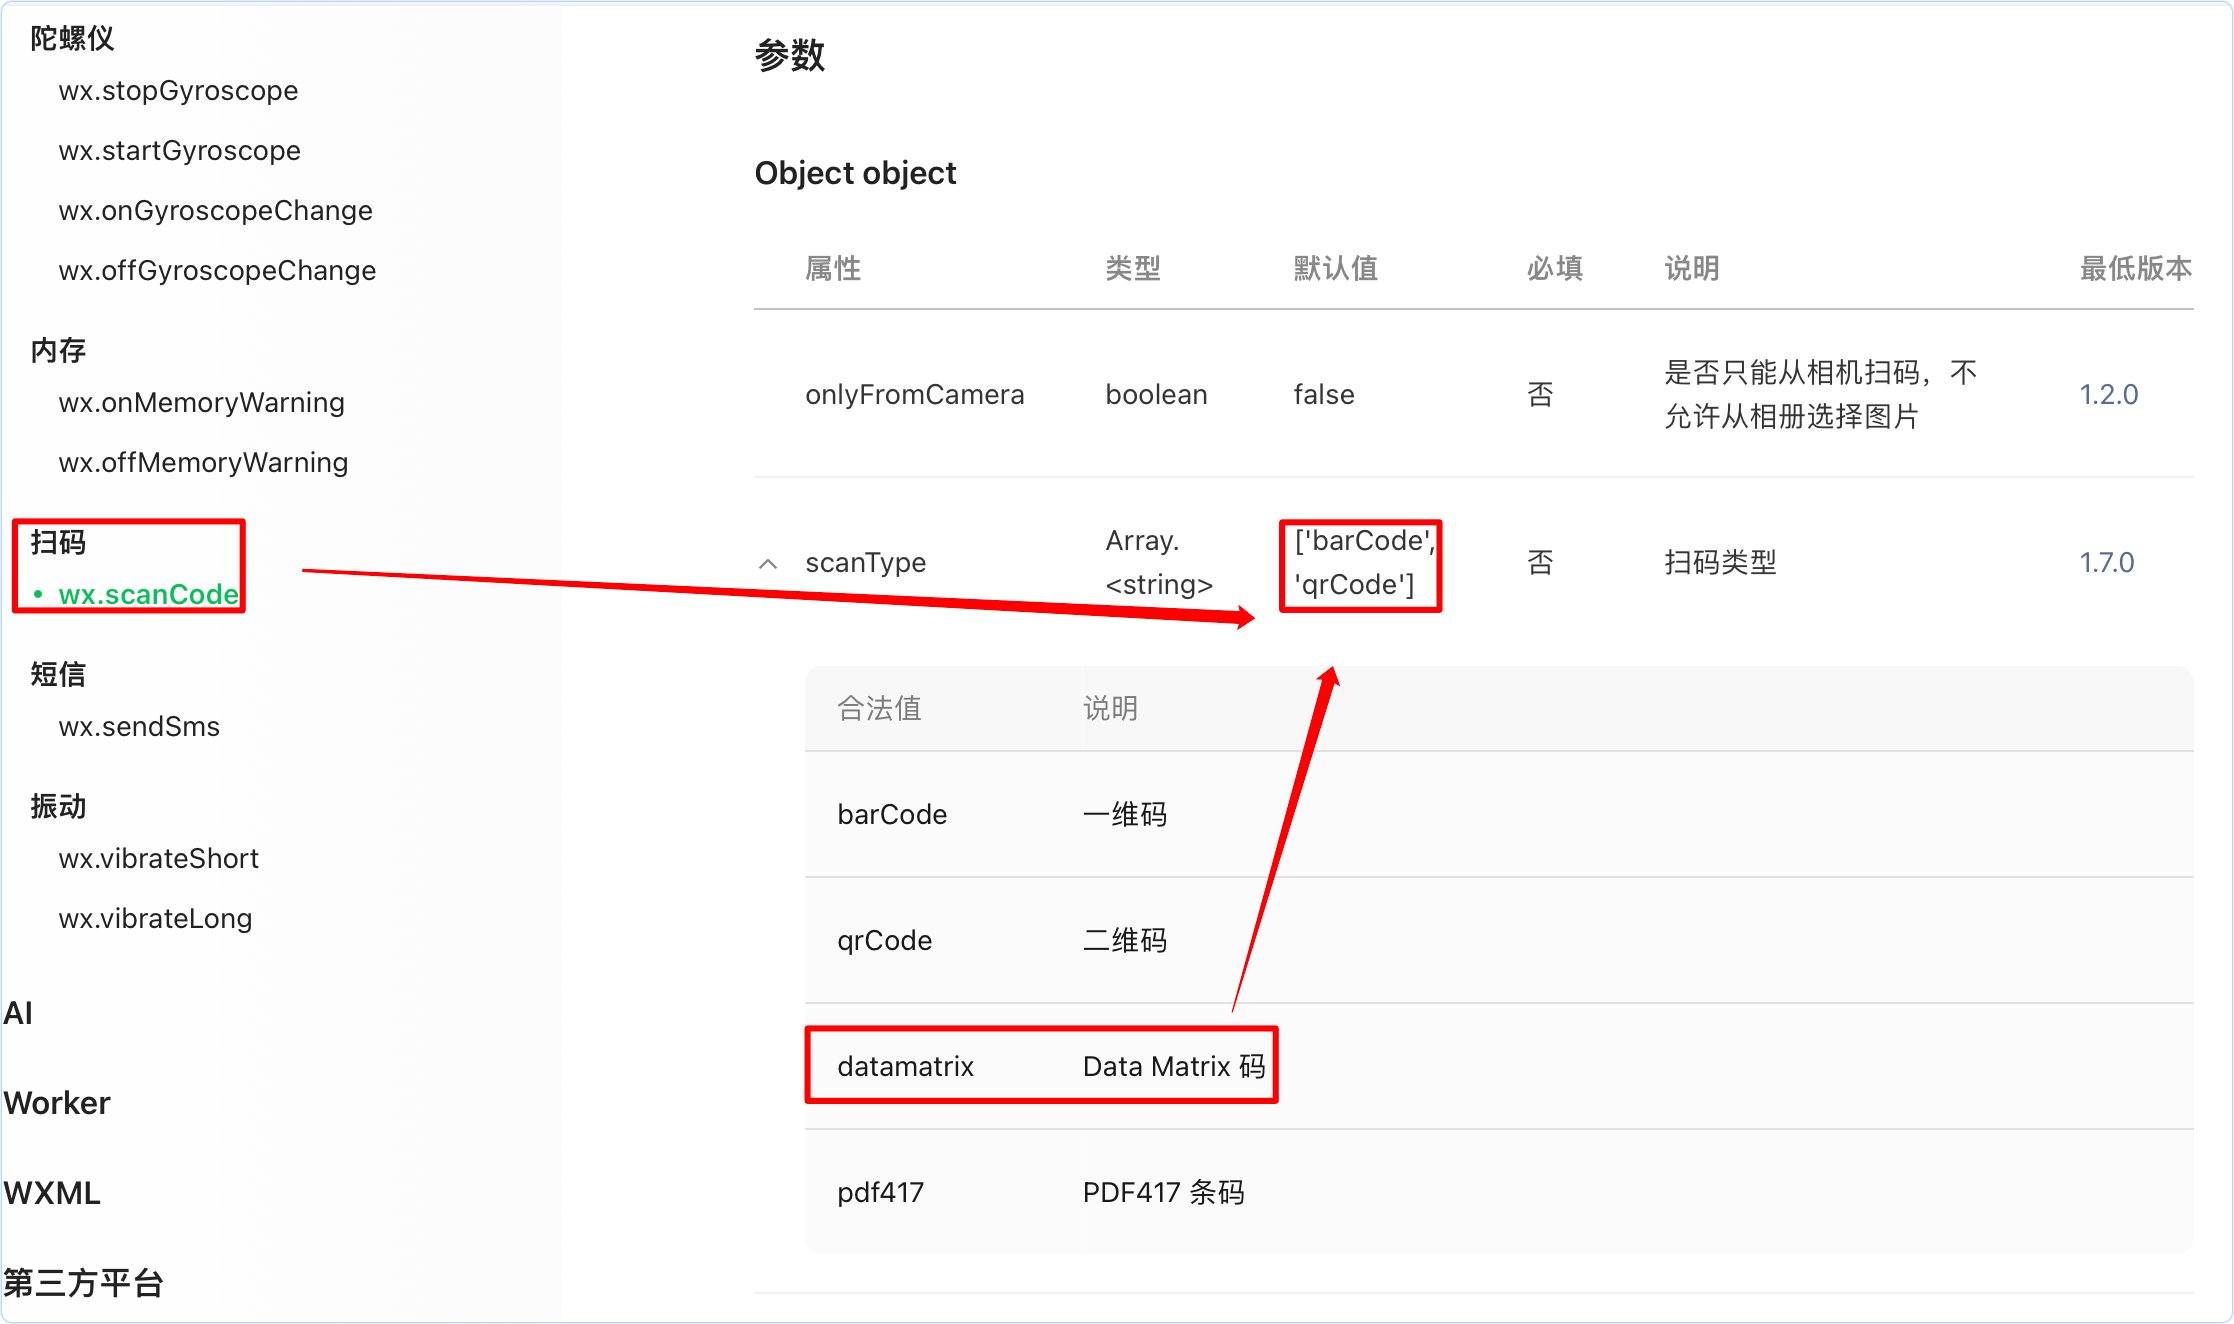Open wx.scanCode sidebar link

pos(148,594)
